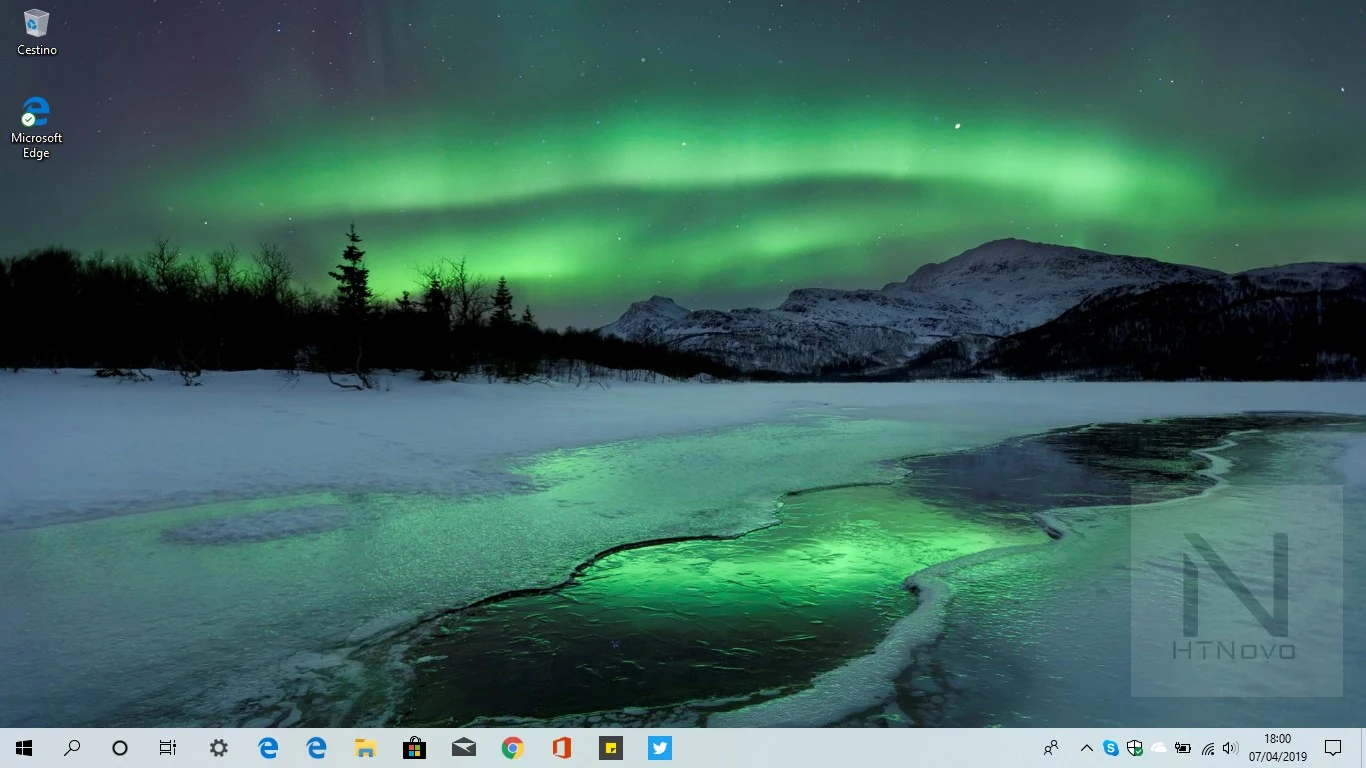Open the volume speaker tray icon
The image size is (1366, 768).
coord(1231,748)
